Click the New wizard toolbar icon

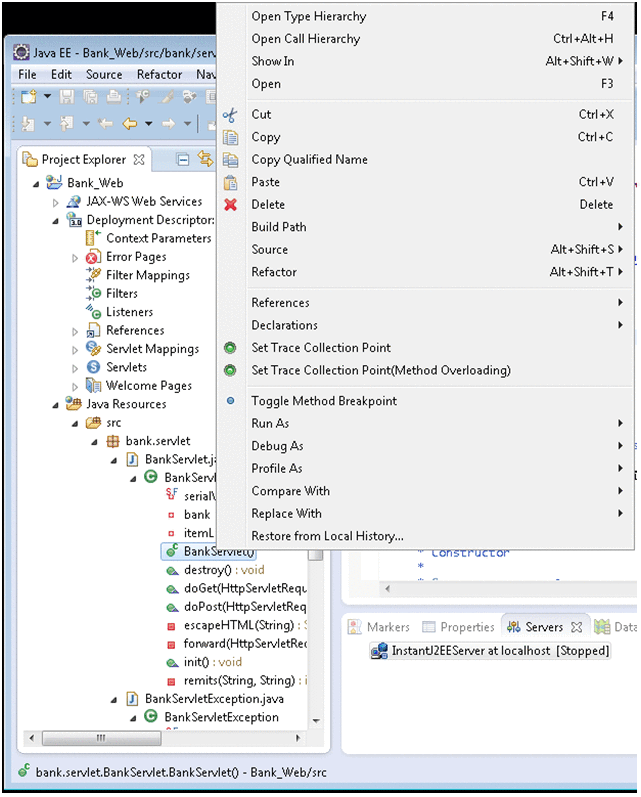coord(29,97)
